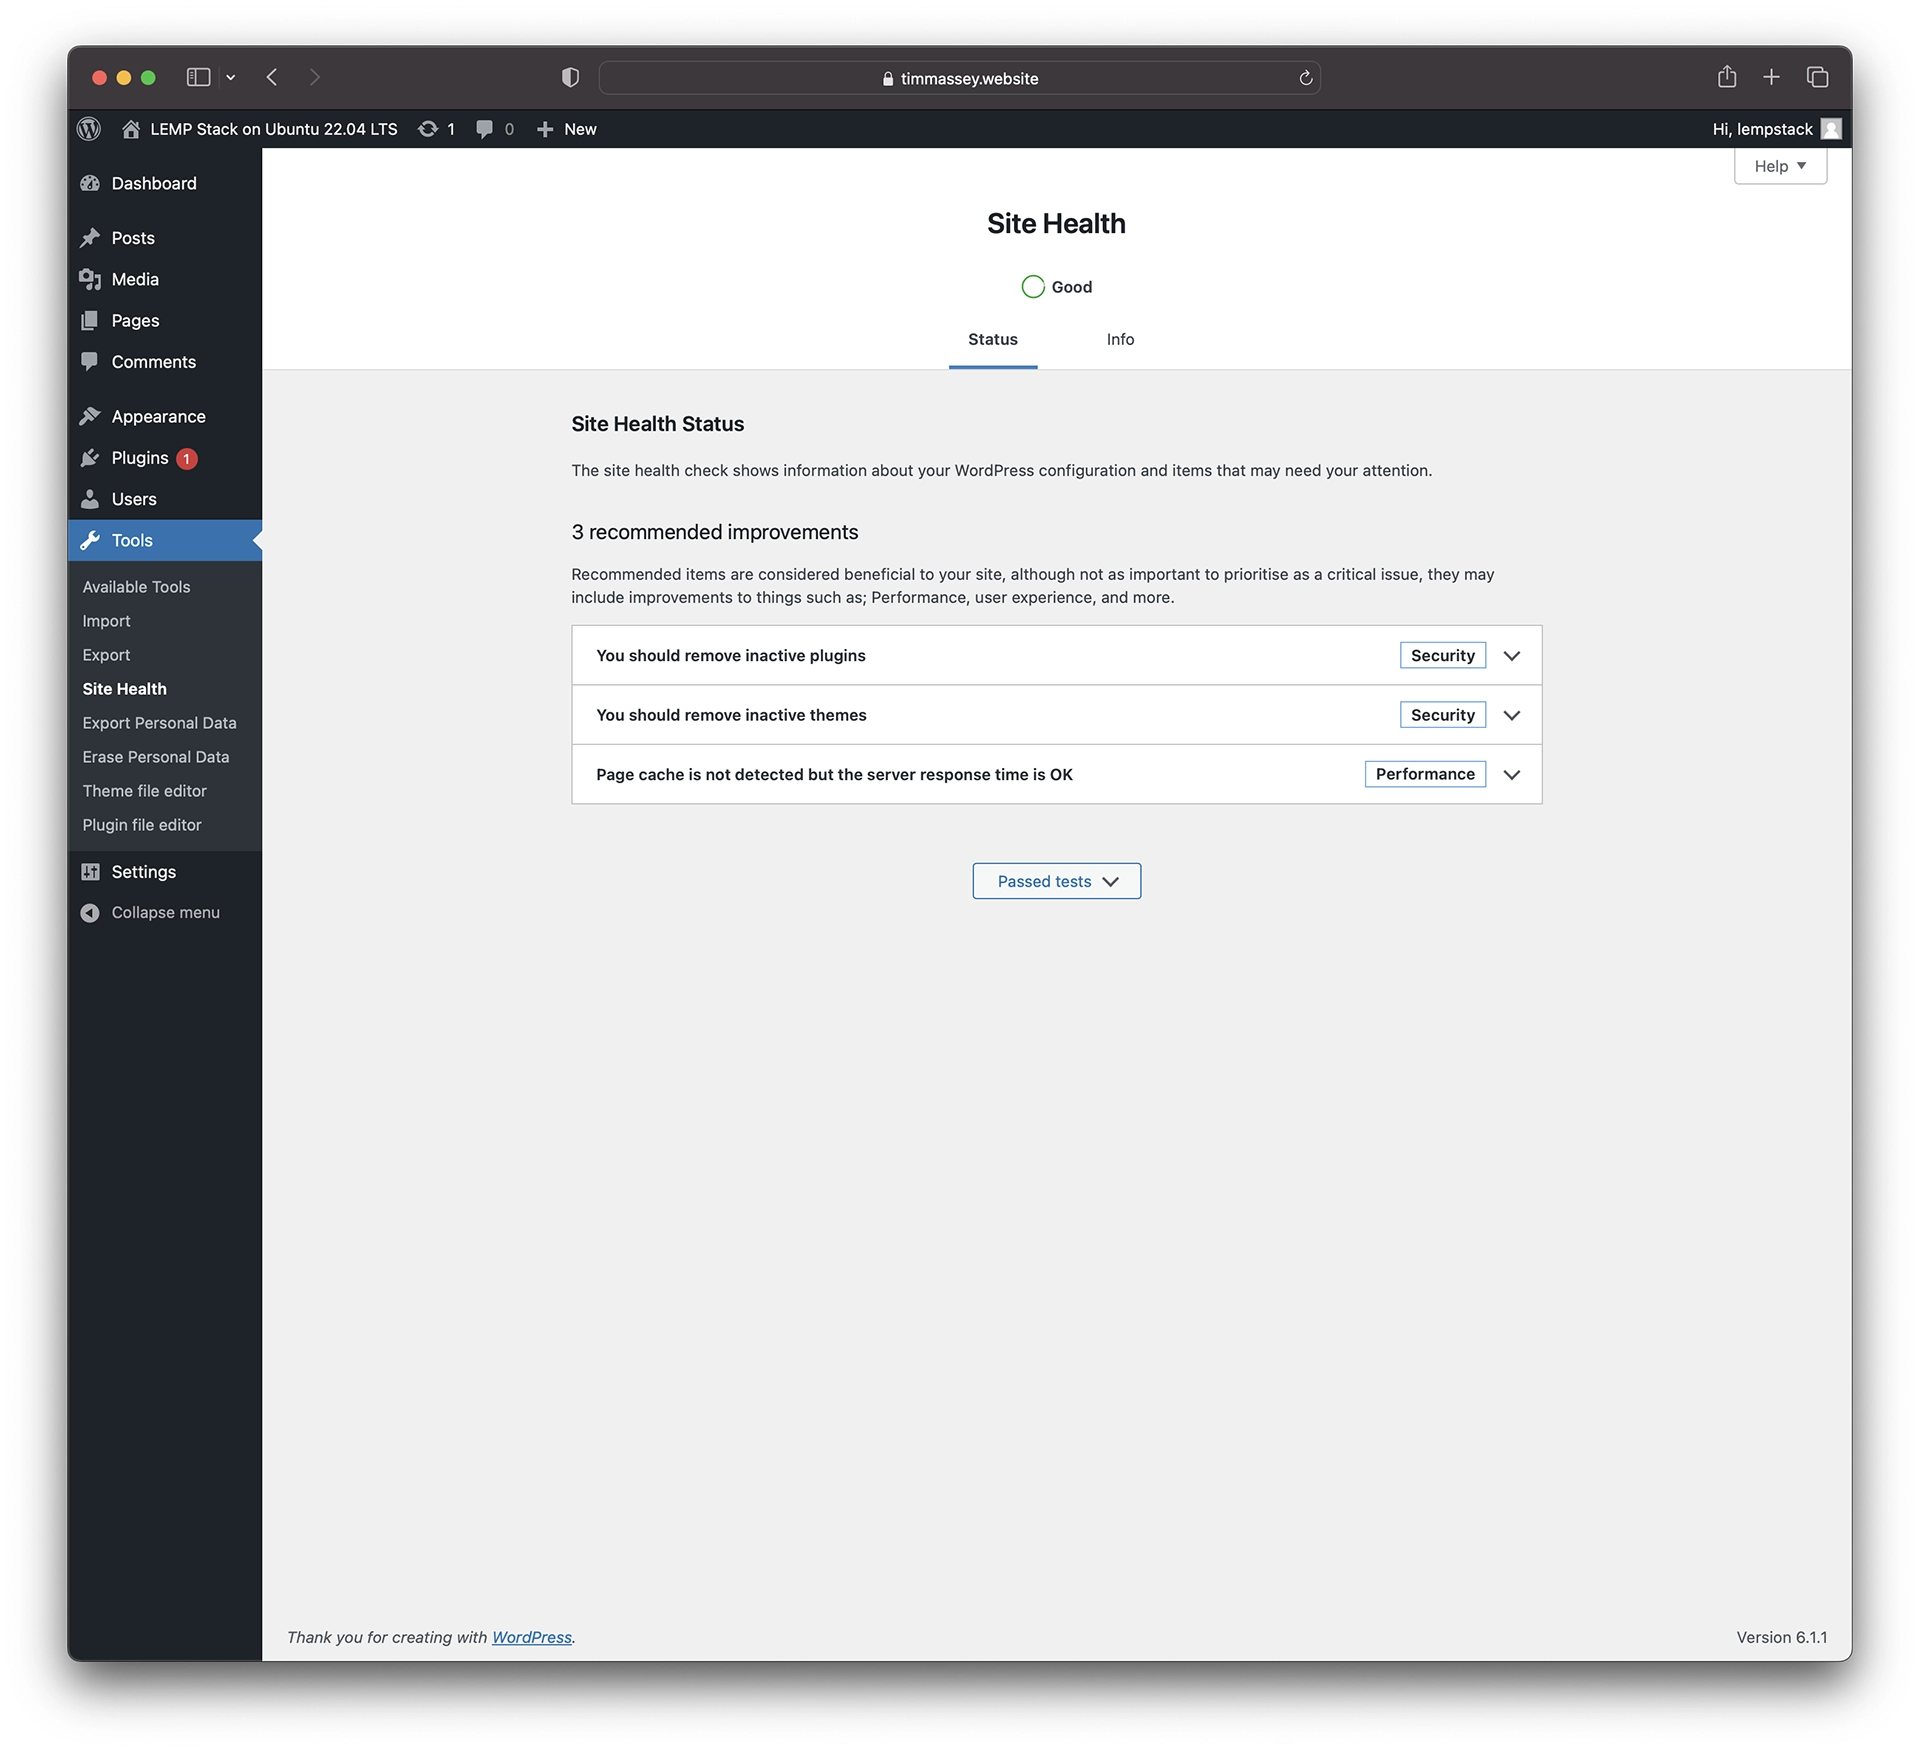Viewport: 1920px width, 1751px height.
Task: Click the Safari forward arrow
Action: point(315,77)
